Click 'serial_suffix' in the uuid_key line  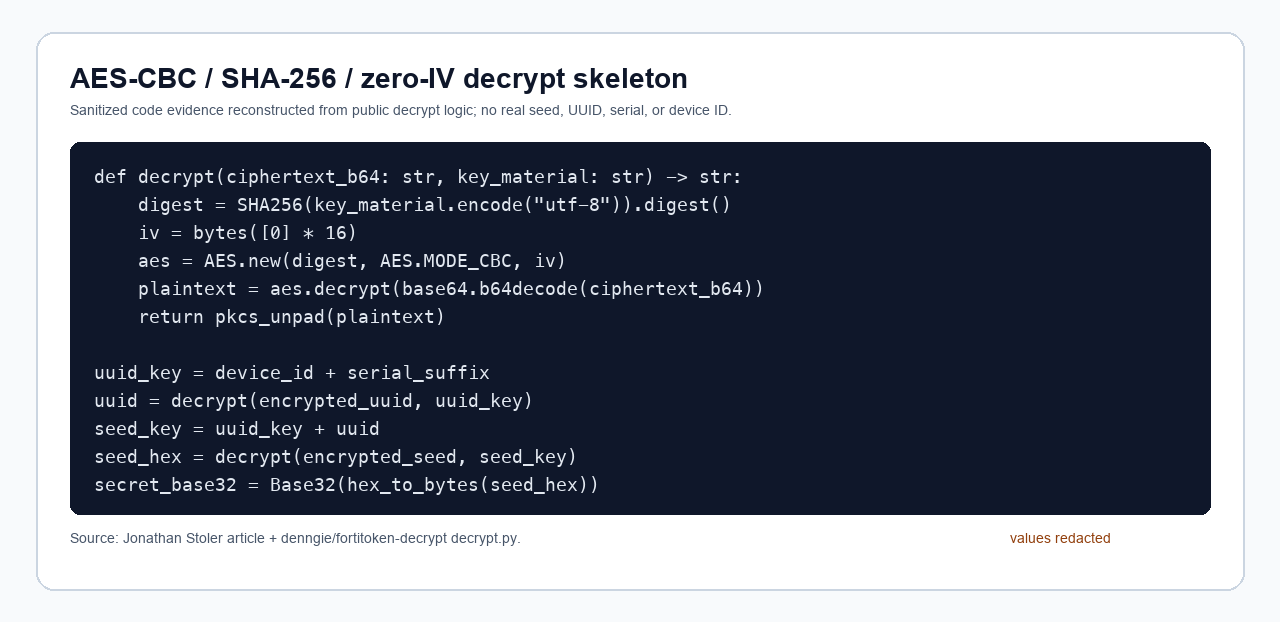pos(418,373)
